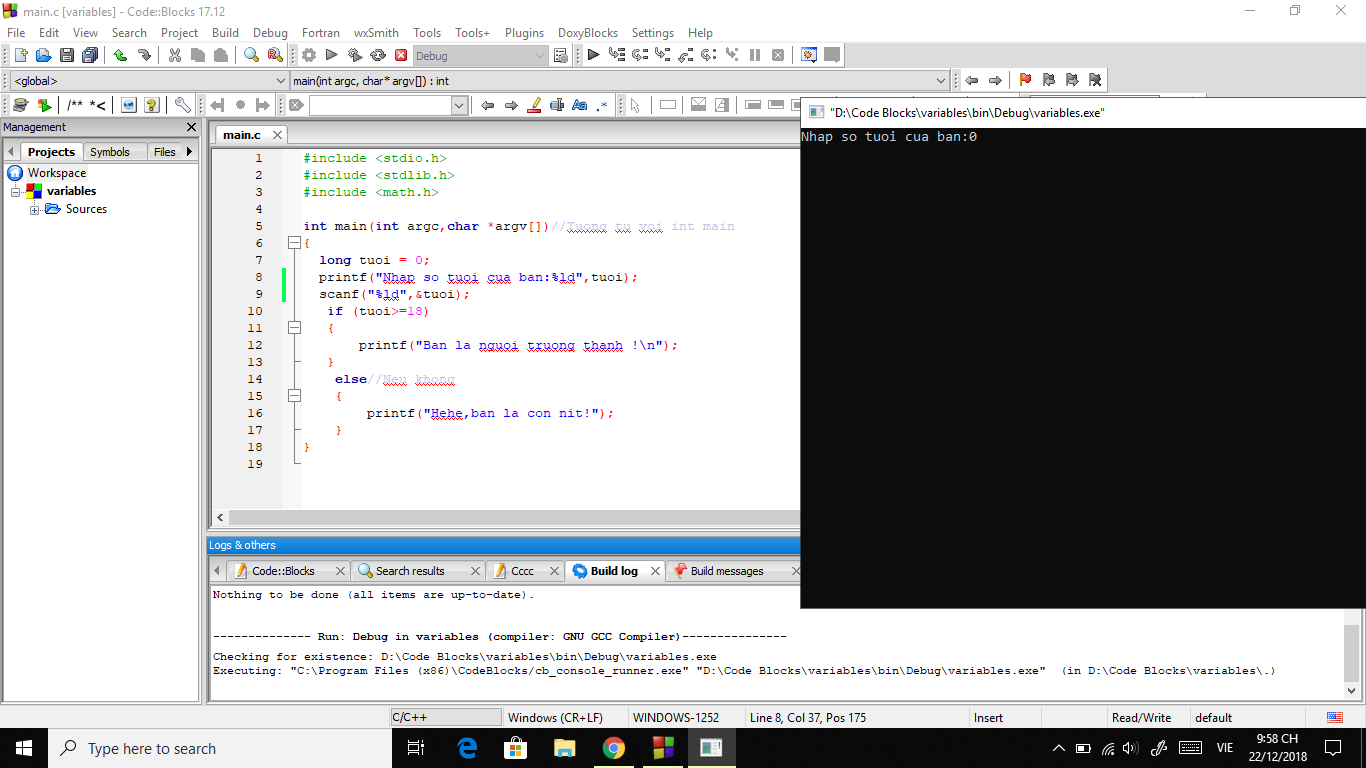
Task: Click the logs panel vertical scrollbar
Action: click(1351, 651)
